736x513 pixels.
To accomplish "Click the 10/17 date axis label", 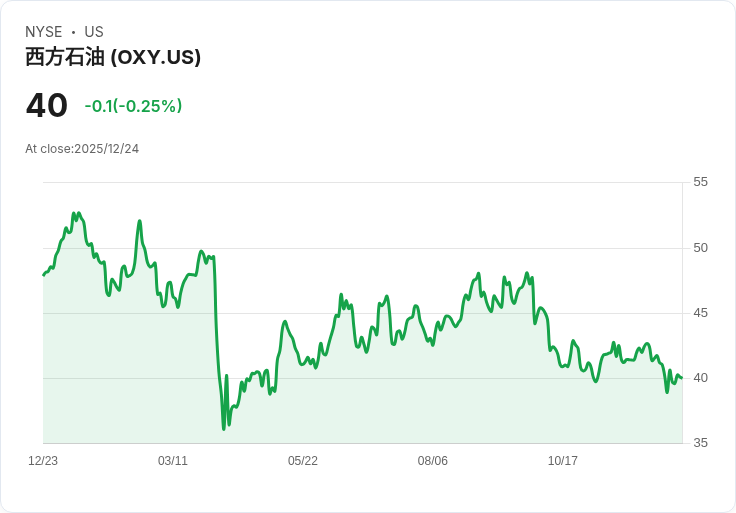I will pyautogui.click(x=563, y=461).
